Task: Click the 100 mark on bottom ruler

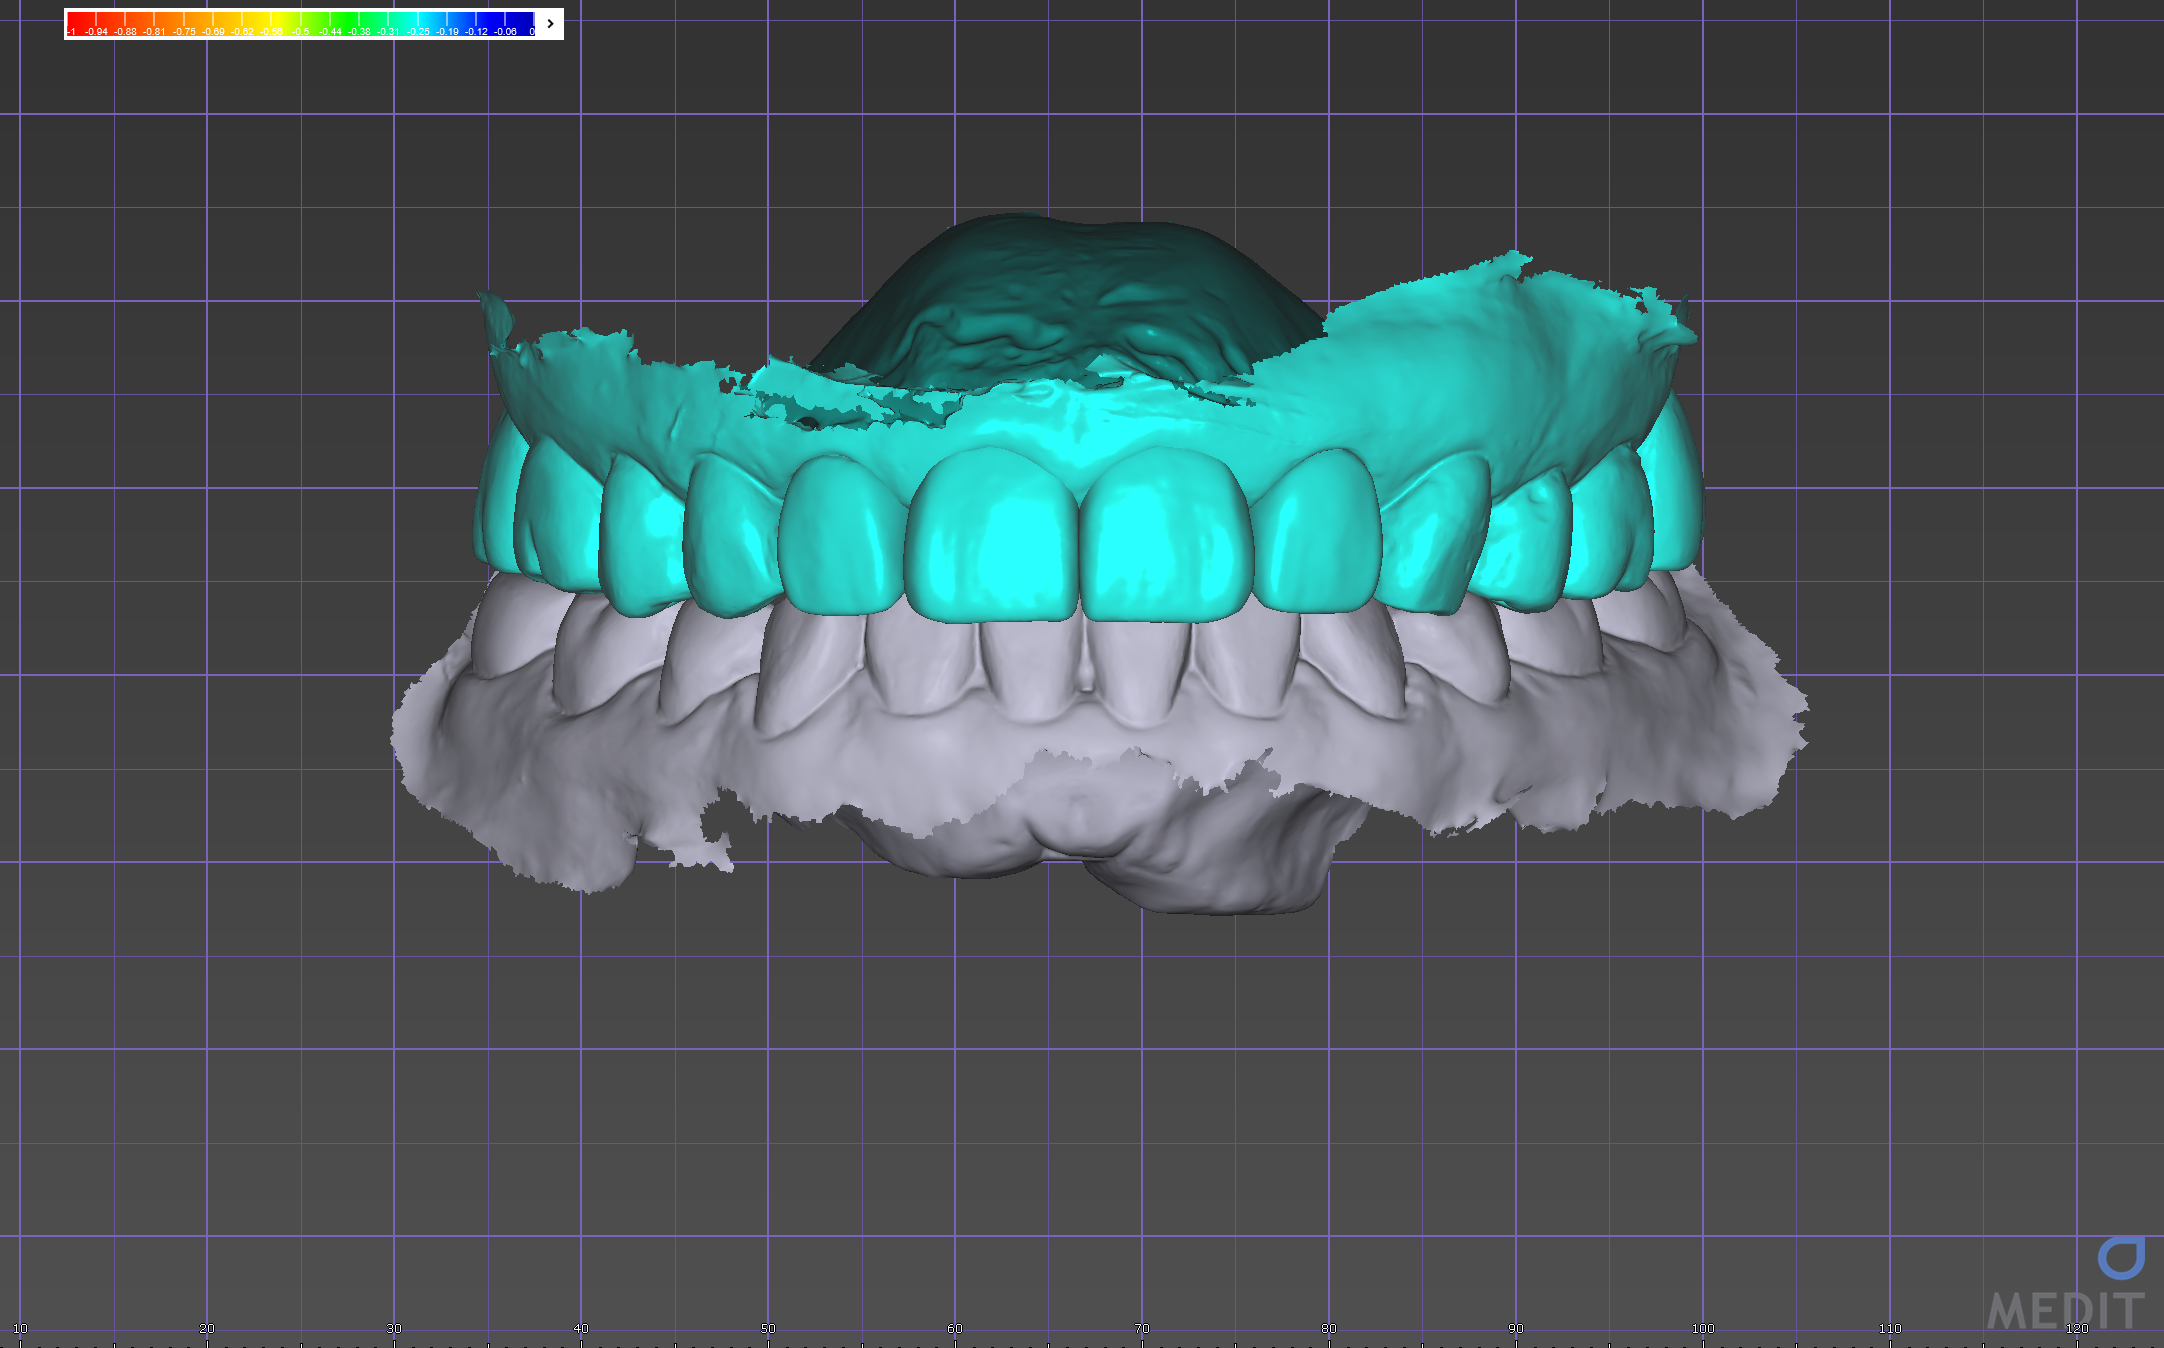Action: [x=1703, y=1328]
